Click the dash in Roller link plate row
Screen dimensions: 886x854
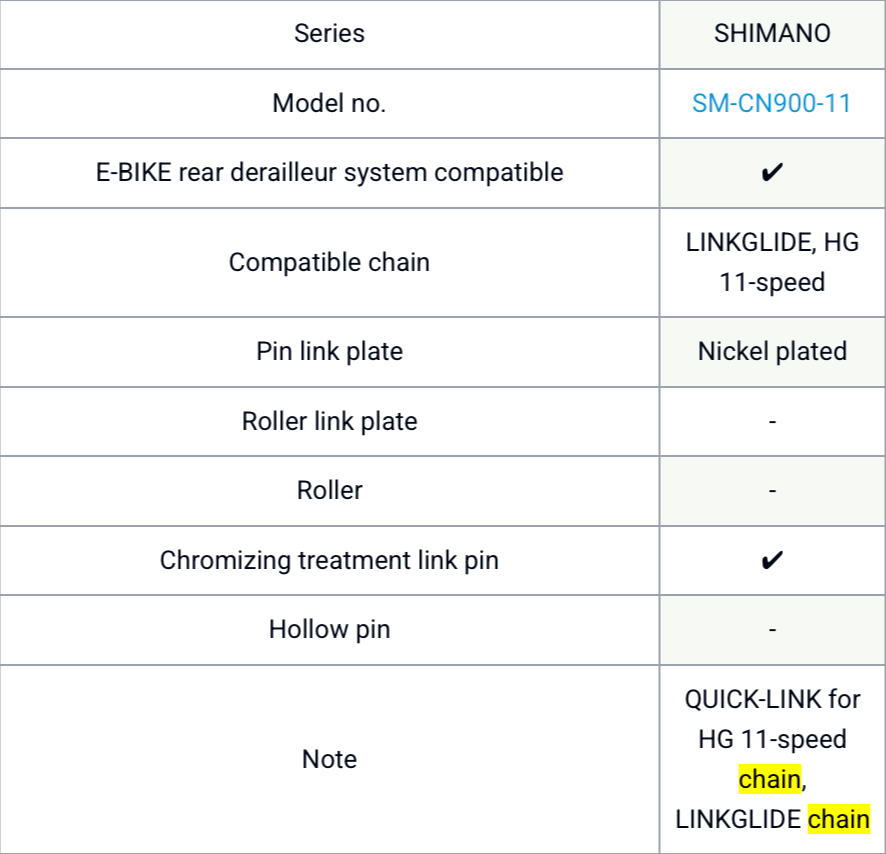[772, 421]
